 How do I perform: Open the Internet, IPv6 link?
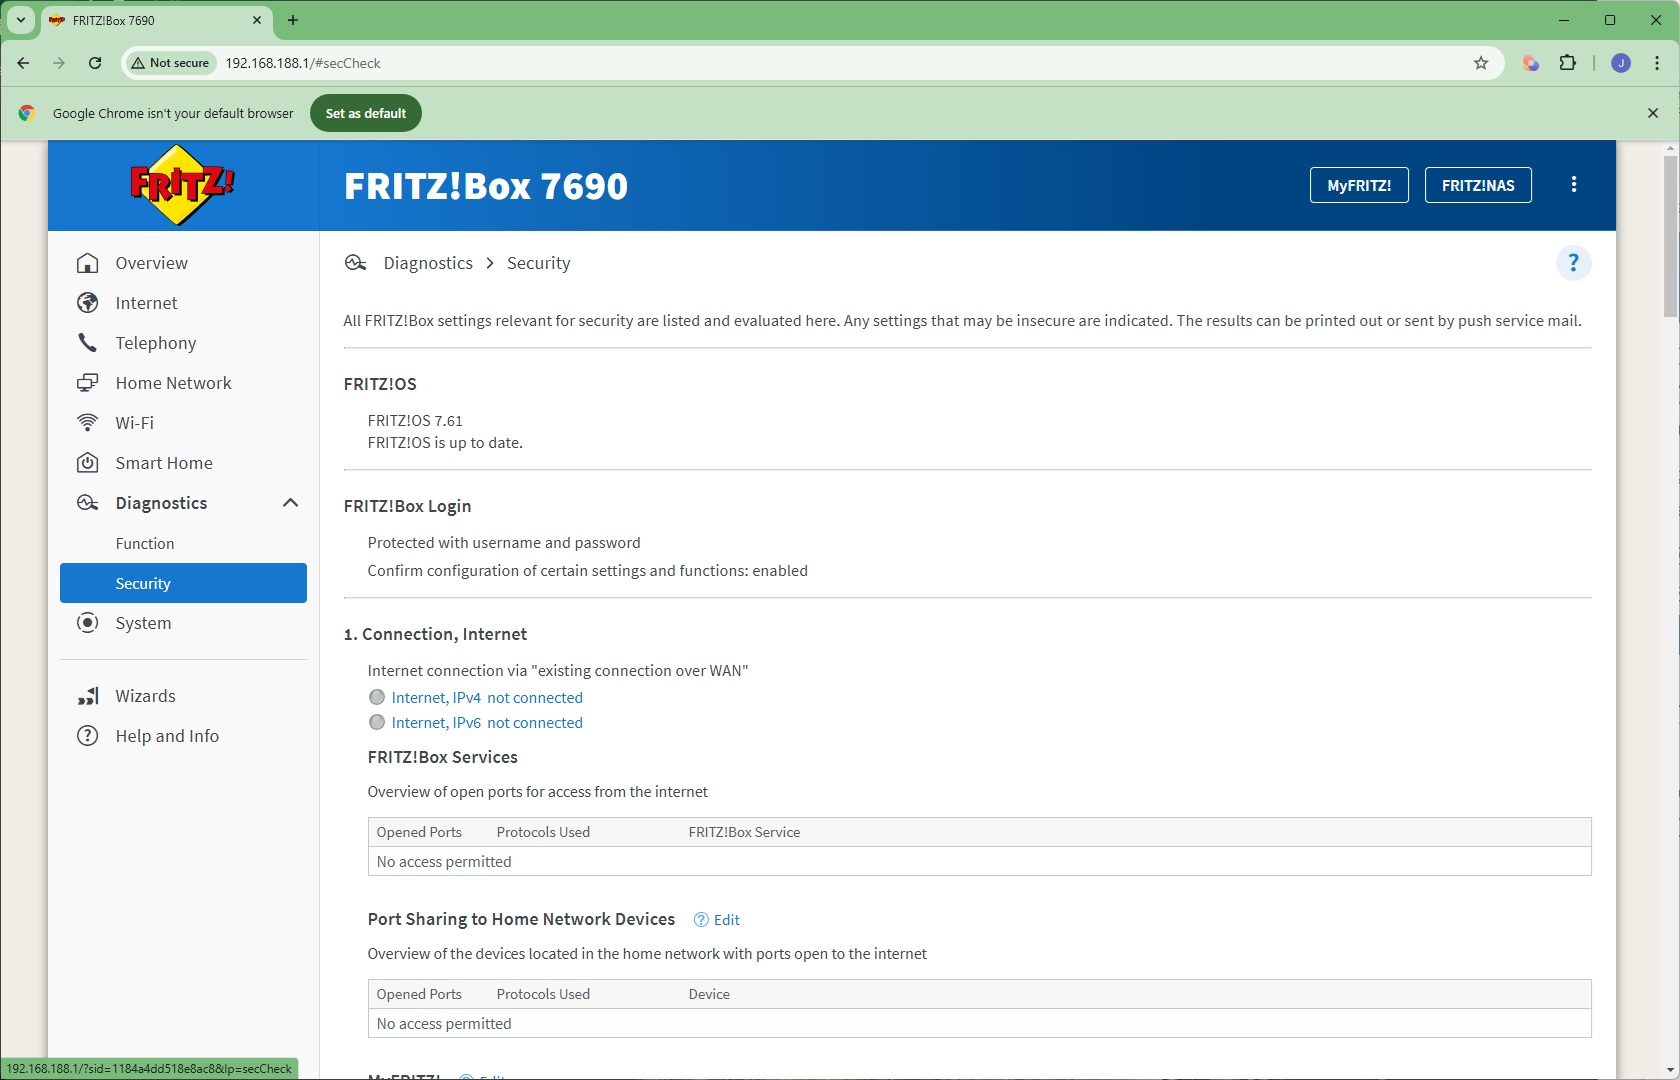487,722
